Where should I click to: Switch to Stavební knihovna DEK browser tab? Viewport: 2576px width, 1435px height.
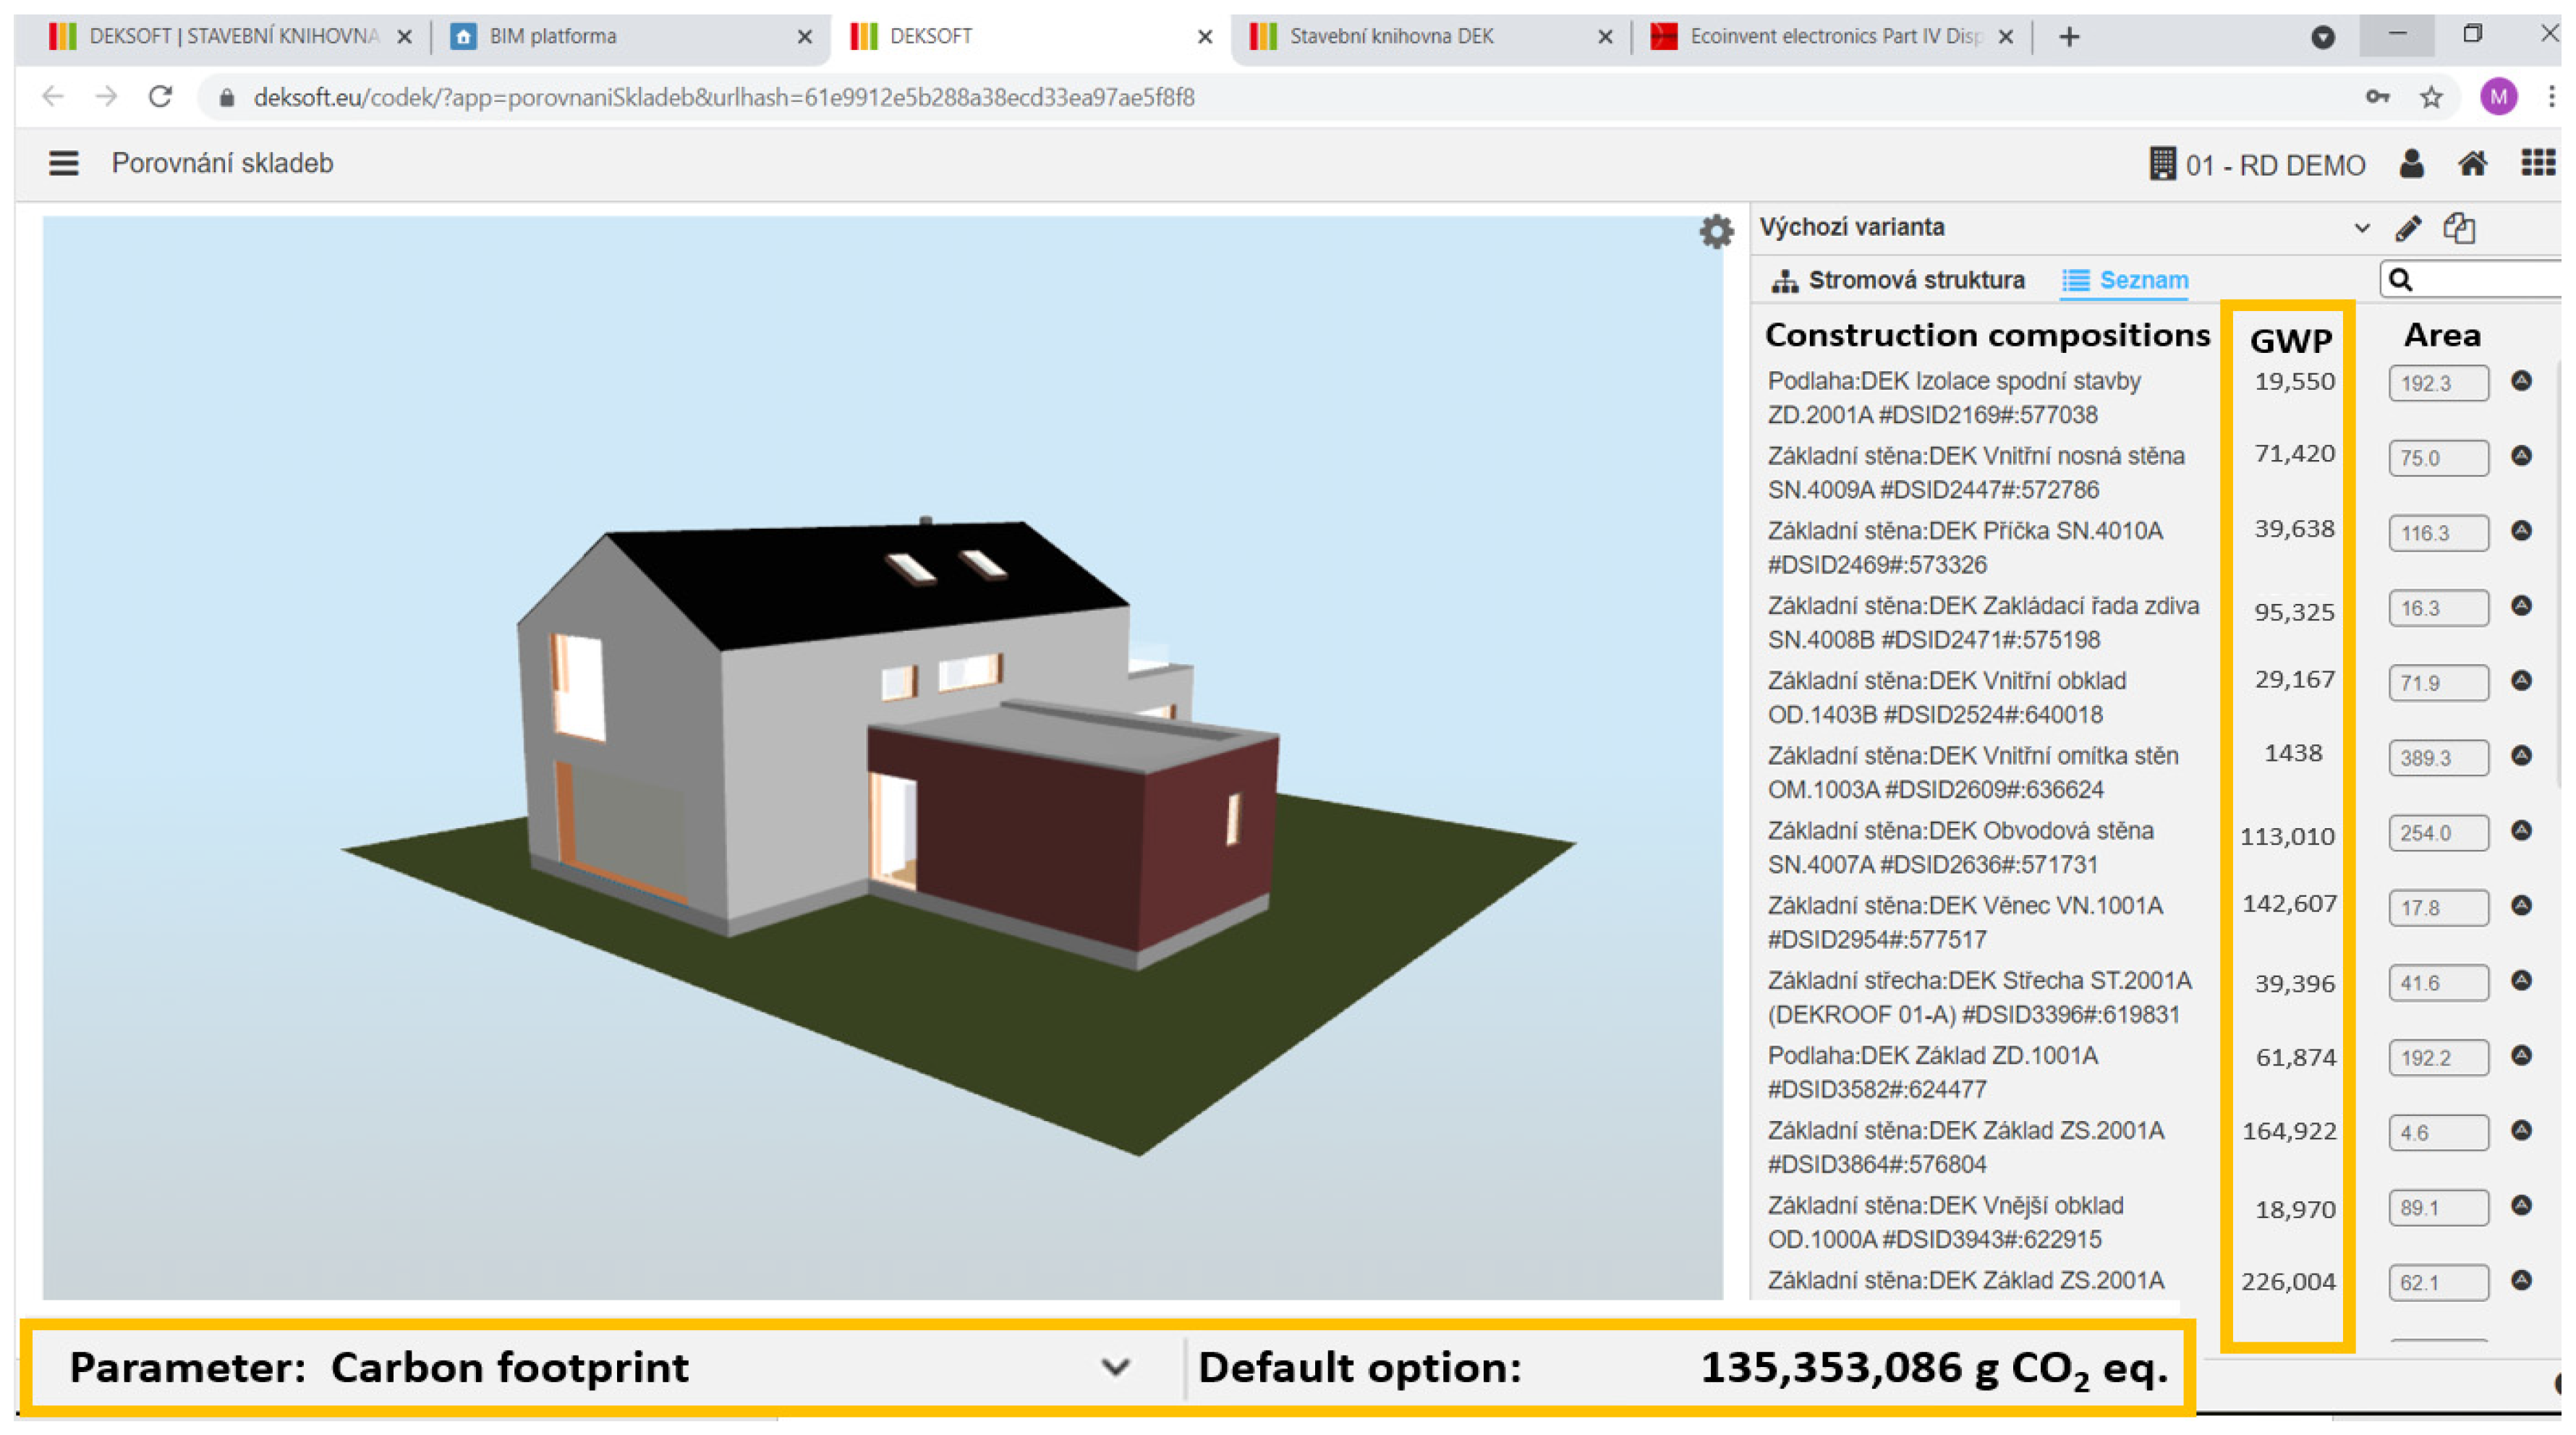(x=1390, y=37)
